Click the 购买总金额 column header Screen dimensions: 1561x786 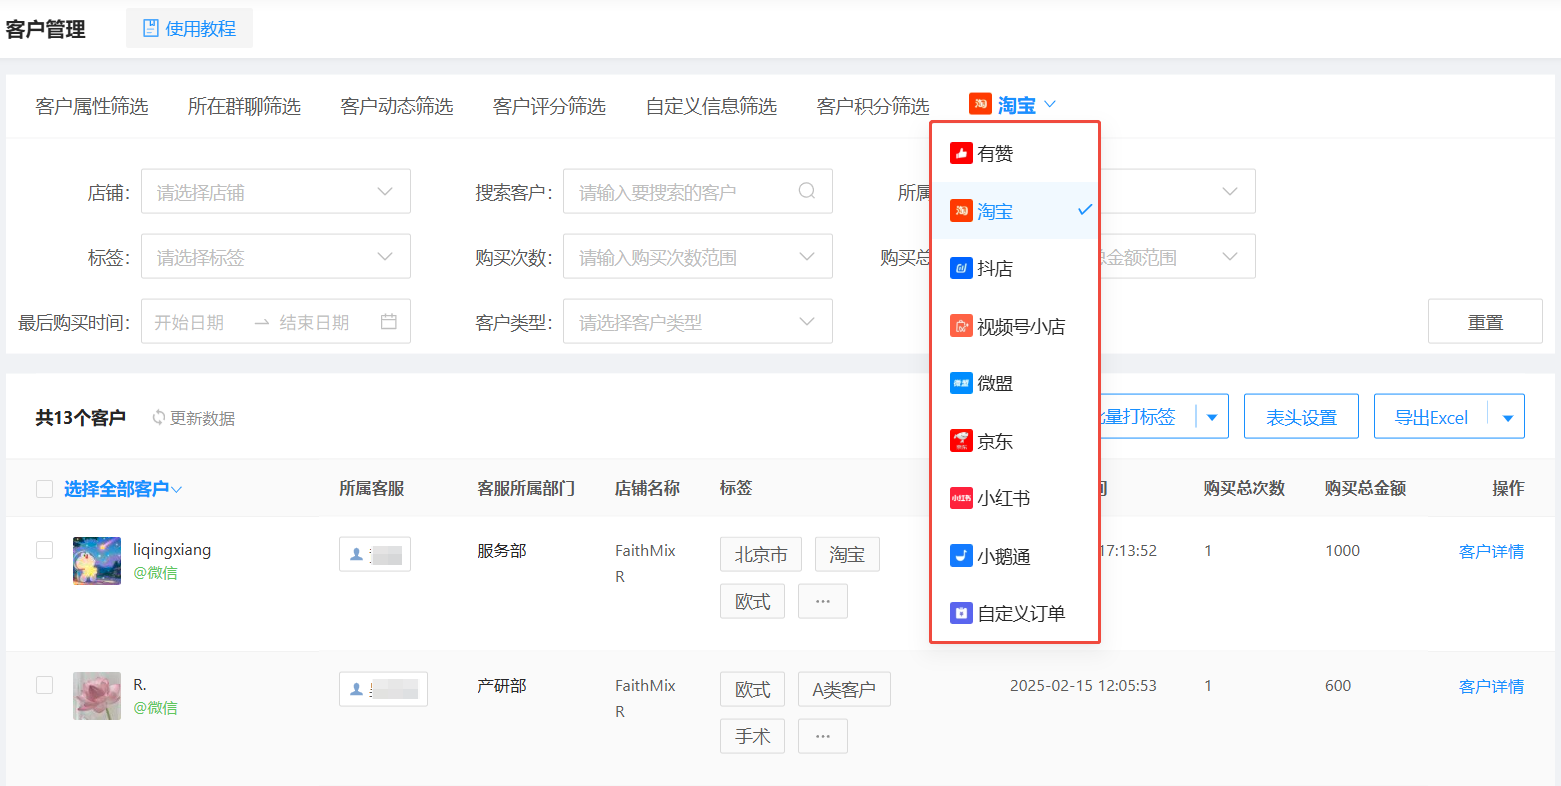tap(1365, 488)
